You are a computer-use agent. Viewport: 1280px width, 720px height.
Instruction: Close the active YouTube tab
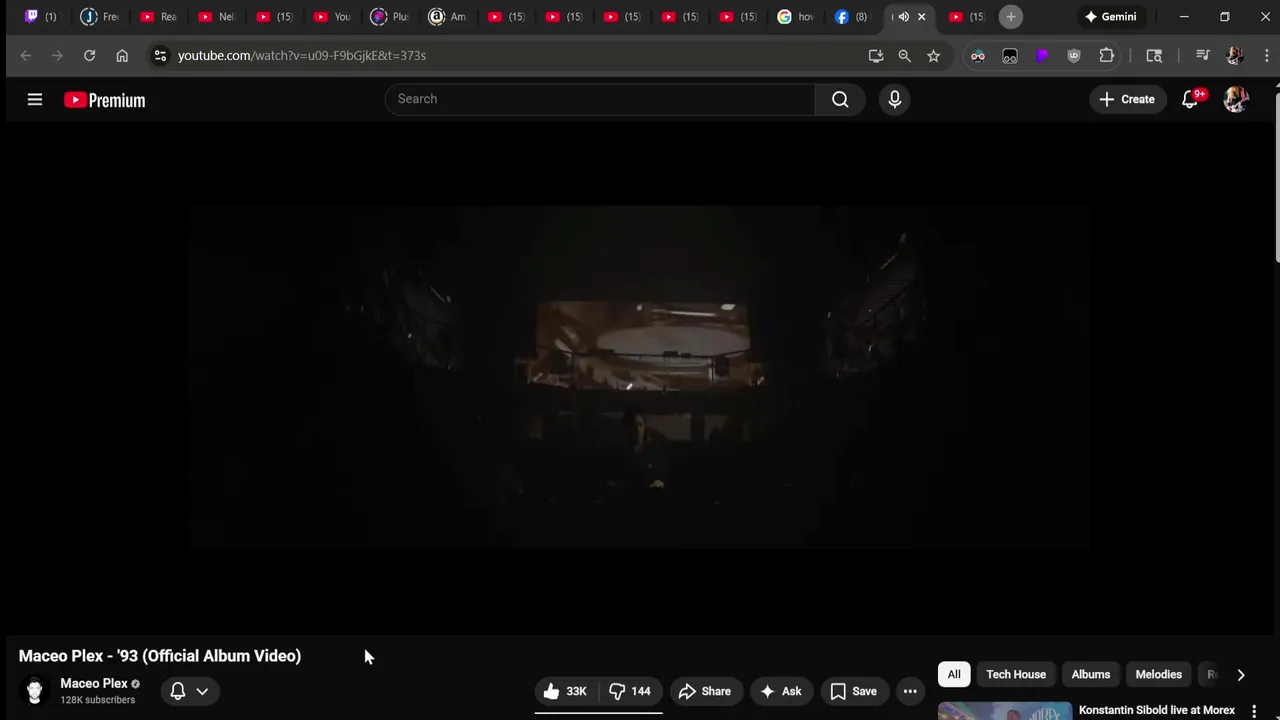click(922, 17)
